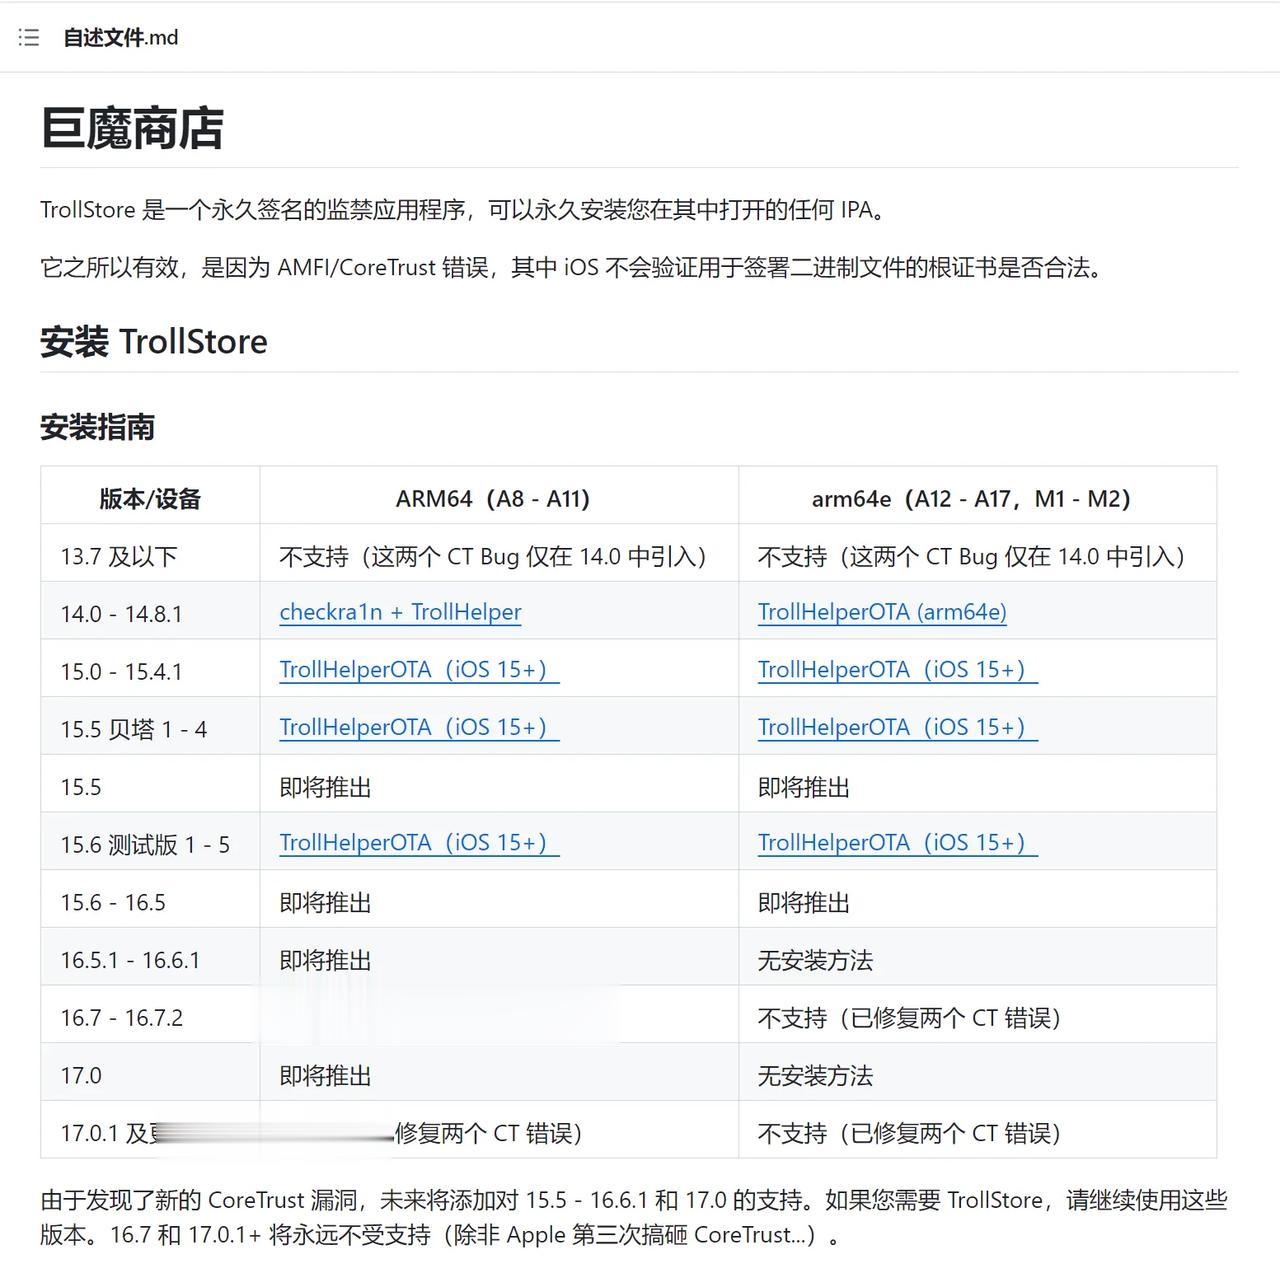The width and height of the screenshot is (1280, 1273).
Task: Open ARM64 TrollHelperOTA link in 15.5 贝塔 1 - 4 row
Action: [x=419, y=728]
